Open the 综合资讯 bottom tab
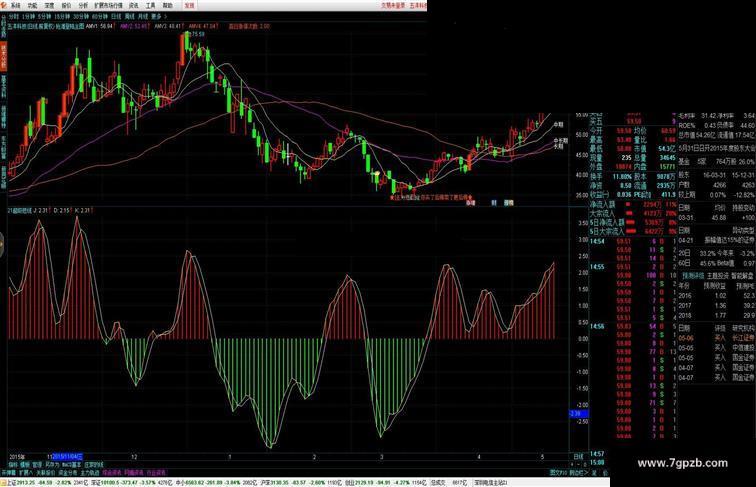756x487 pixels. (x=112, y=473)
